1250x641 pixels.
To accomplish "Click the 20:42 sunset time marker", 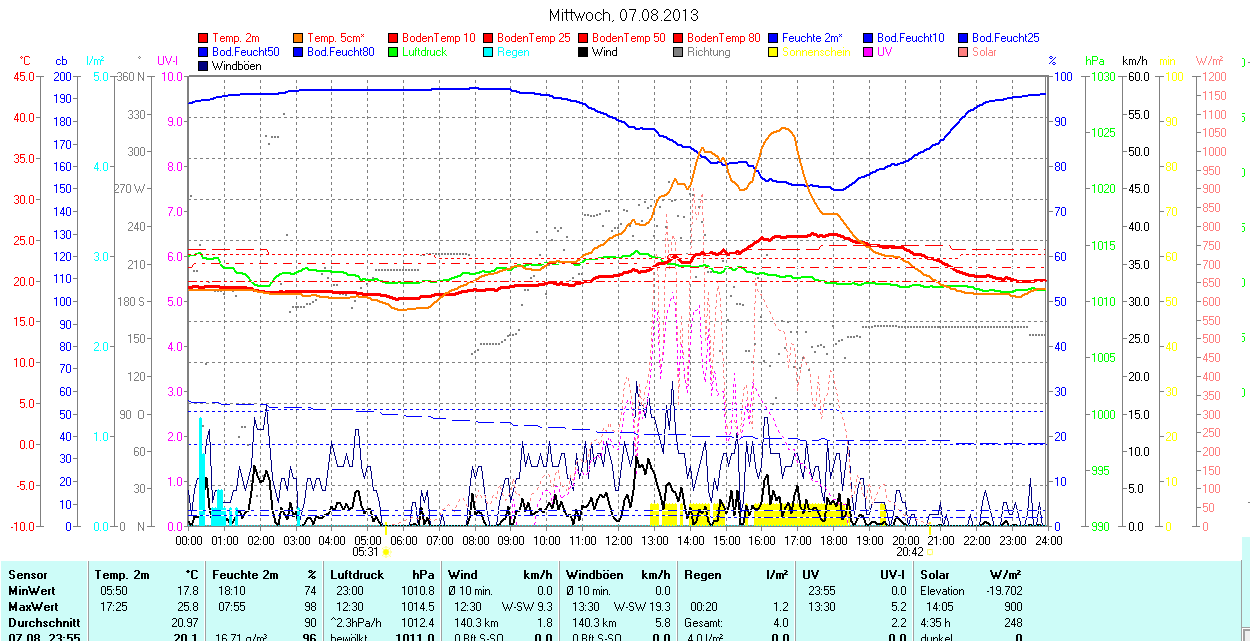I will tap(908, 551).
